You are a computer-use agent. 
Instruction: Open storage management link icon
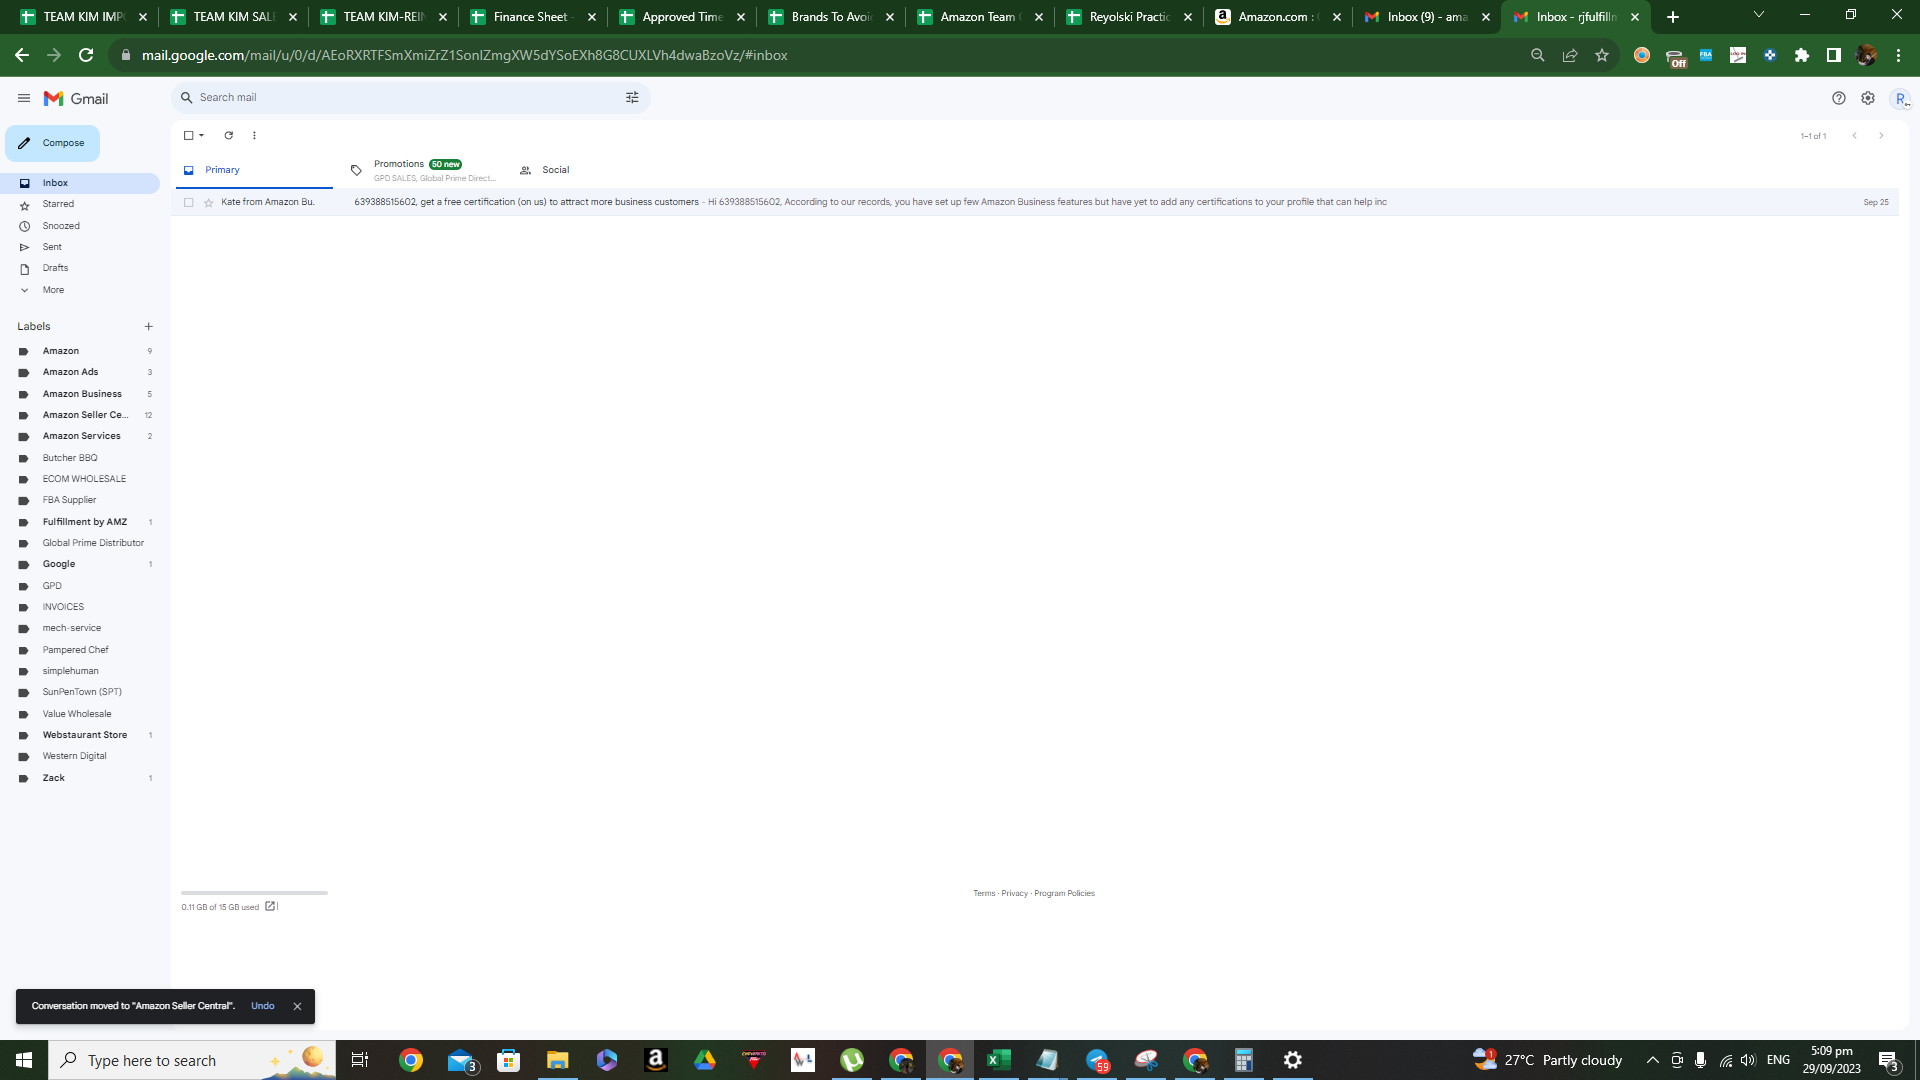pos(270,907)
